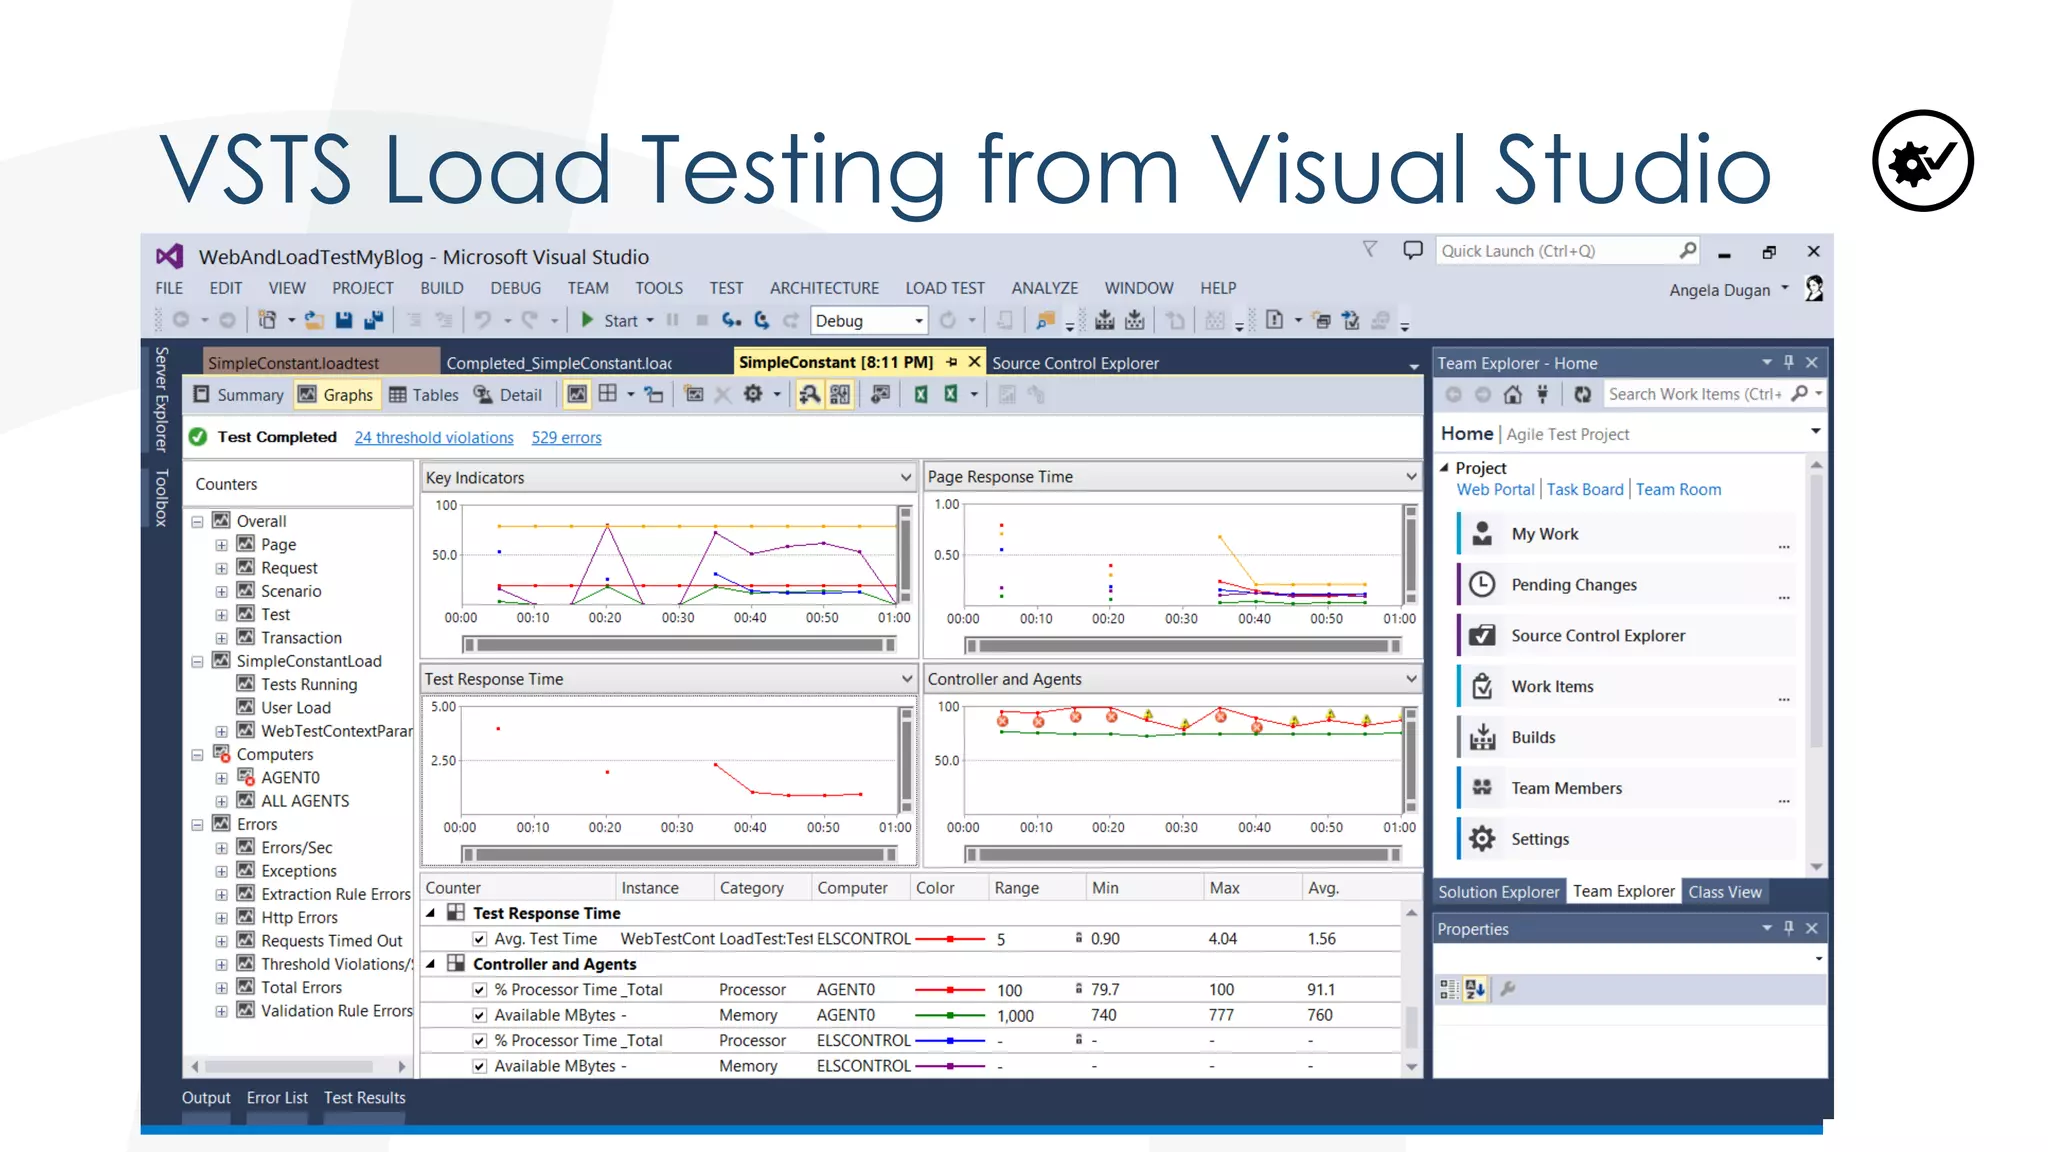Toggle the Summary view button
Screen dimensions: 2048x1152
tap(238, 395)
